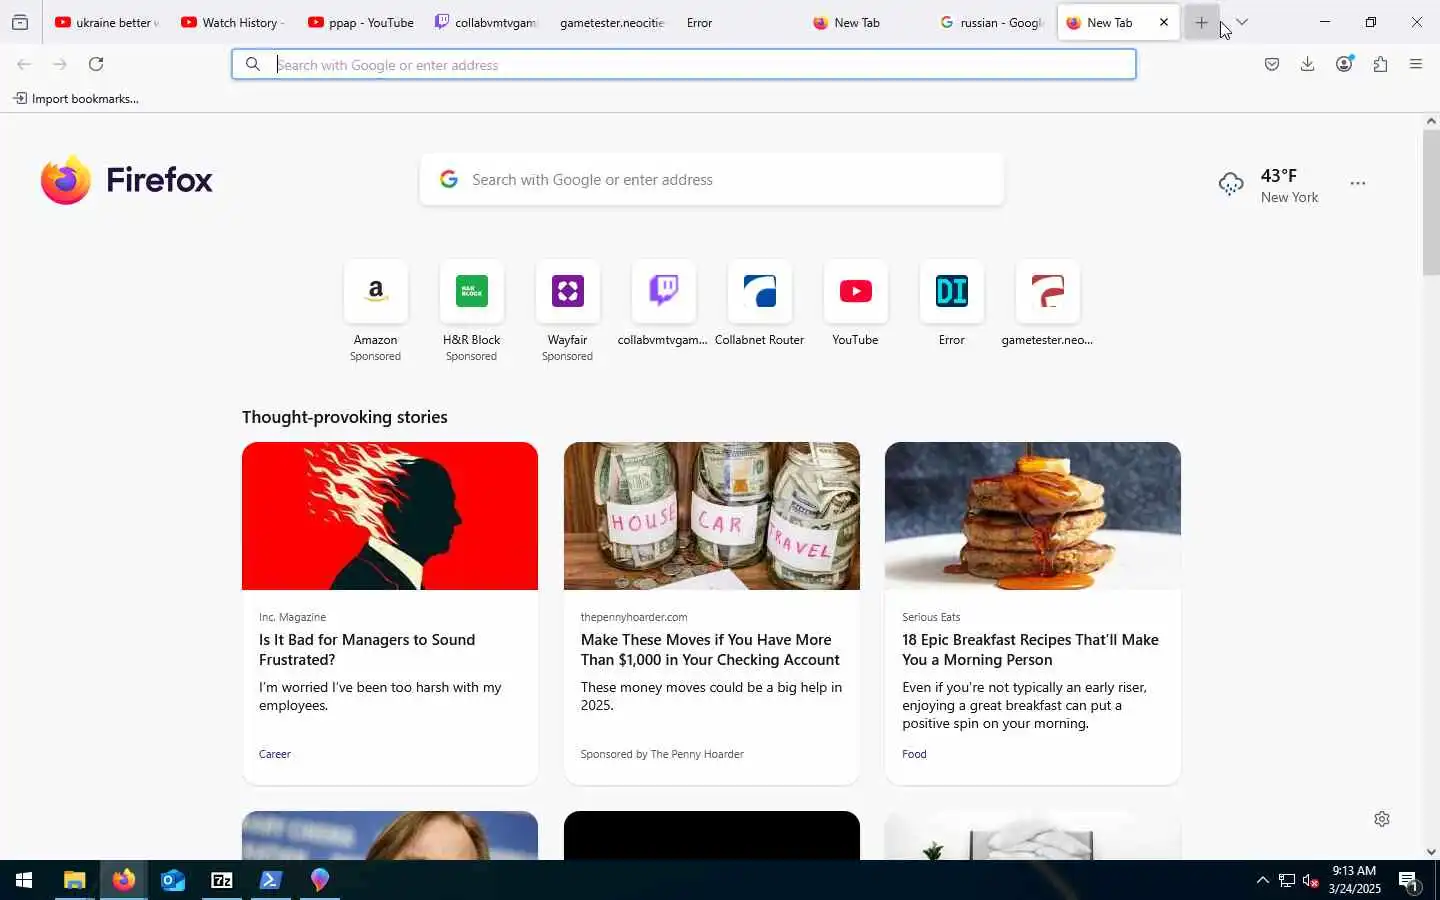
Task: Open the notification center icon
Action: click(1409, 881)
